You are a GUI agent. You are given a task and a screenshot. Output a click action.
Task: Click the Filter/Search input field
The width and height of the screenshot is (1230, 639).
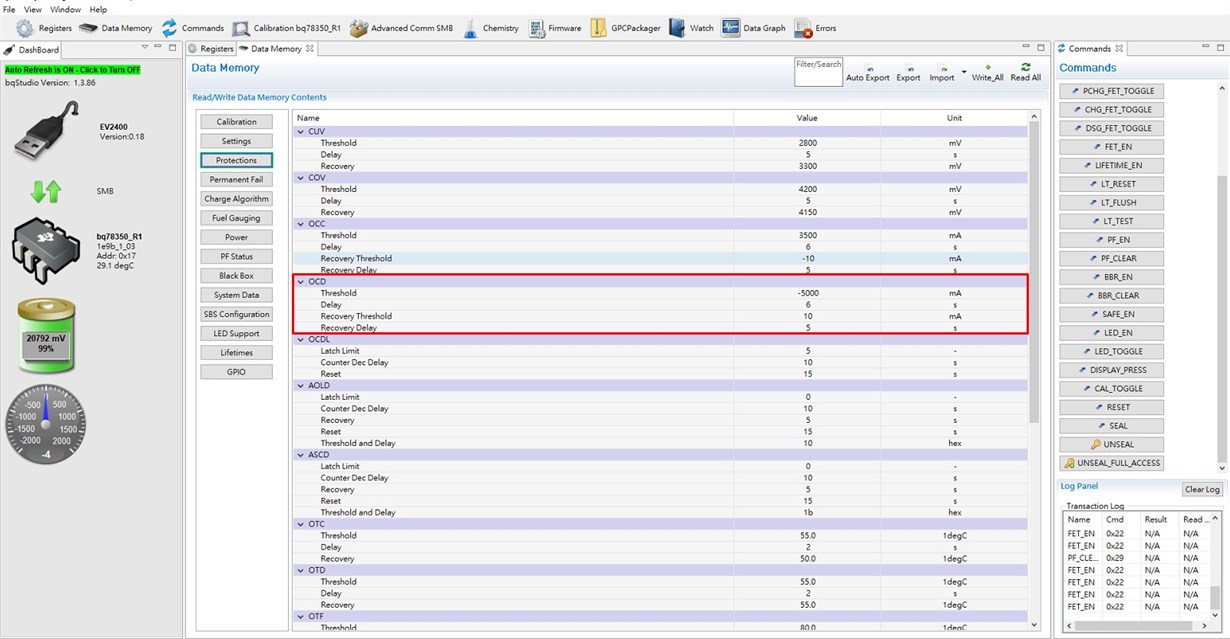(819, 73)
